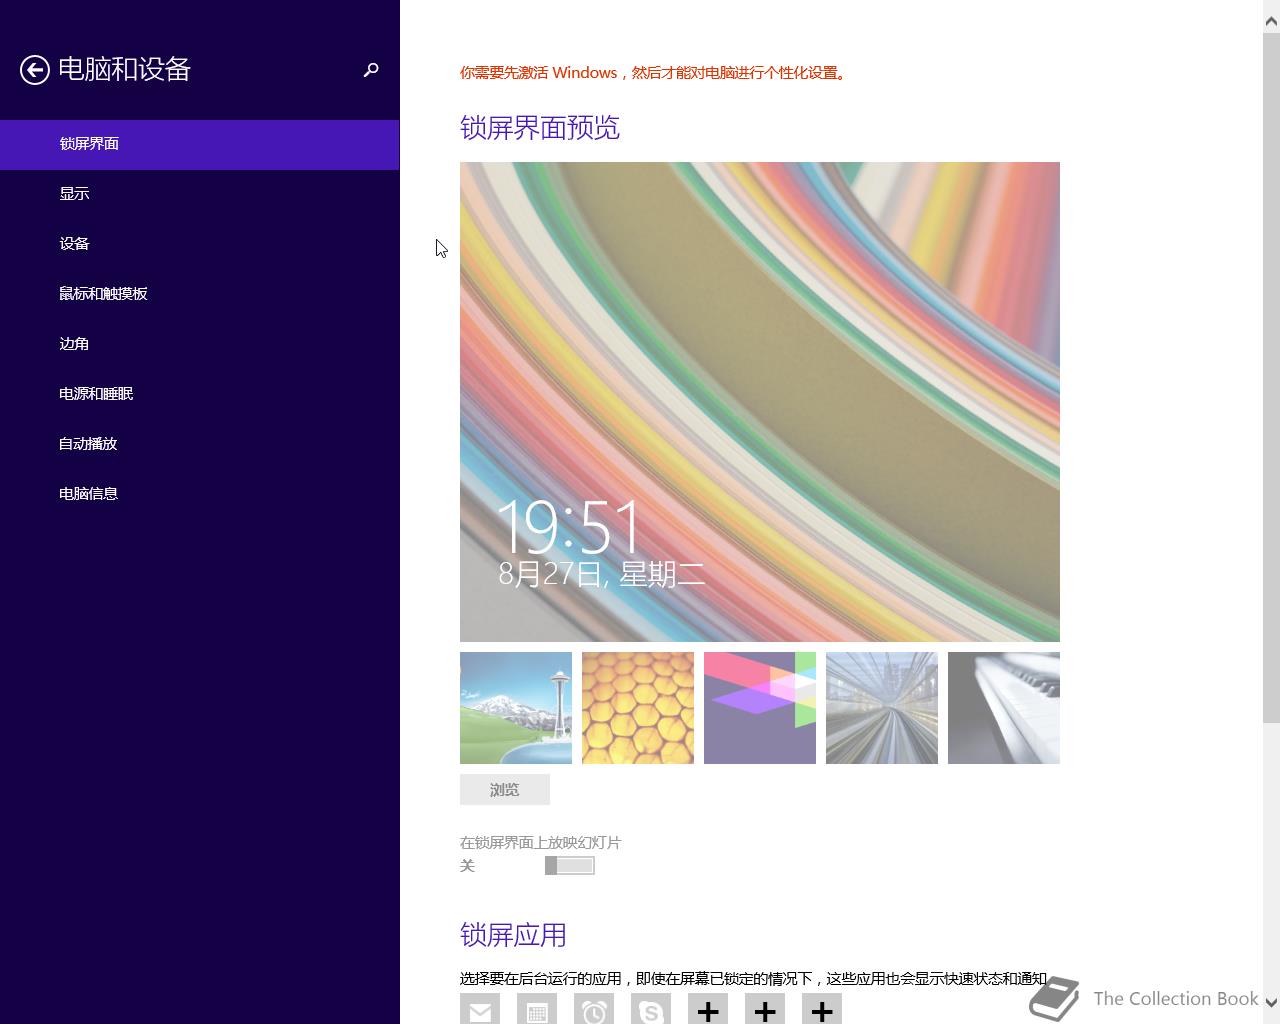Toggle the lock screen slideshow switch

[x=570, y=866]
